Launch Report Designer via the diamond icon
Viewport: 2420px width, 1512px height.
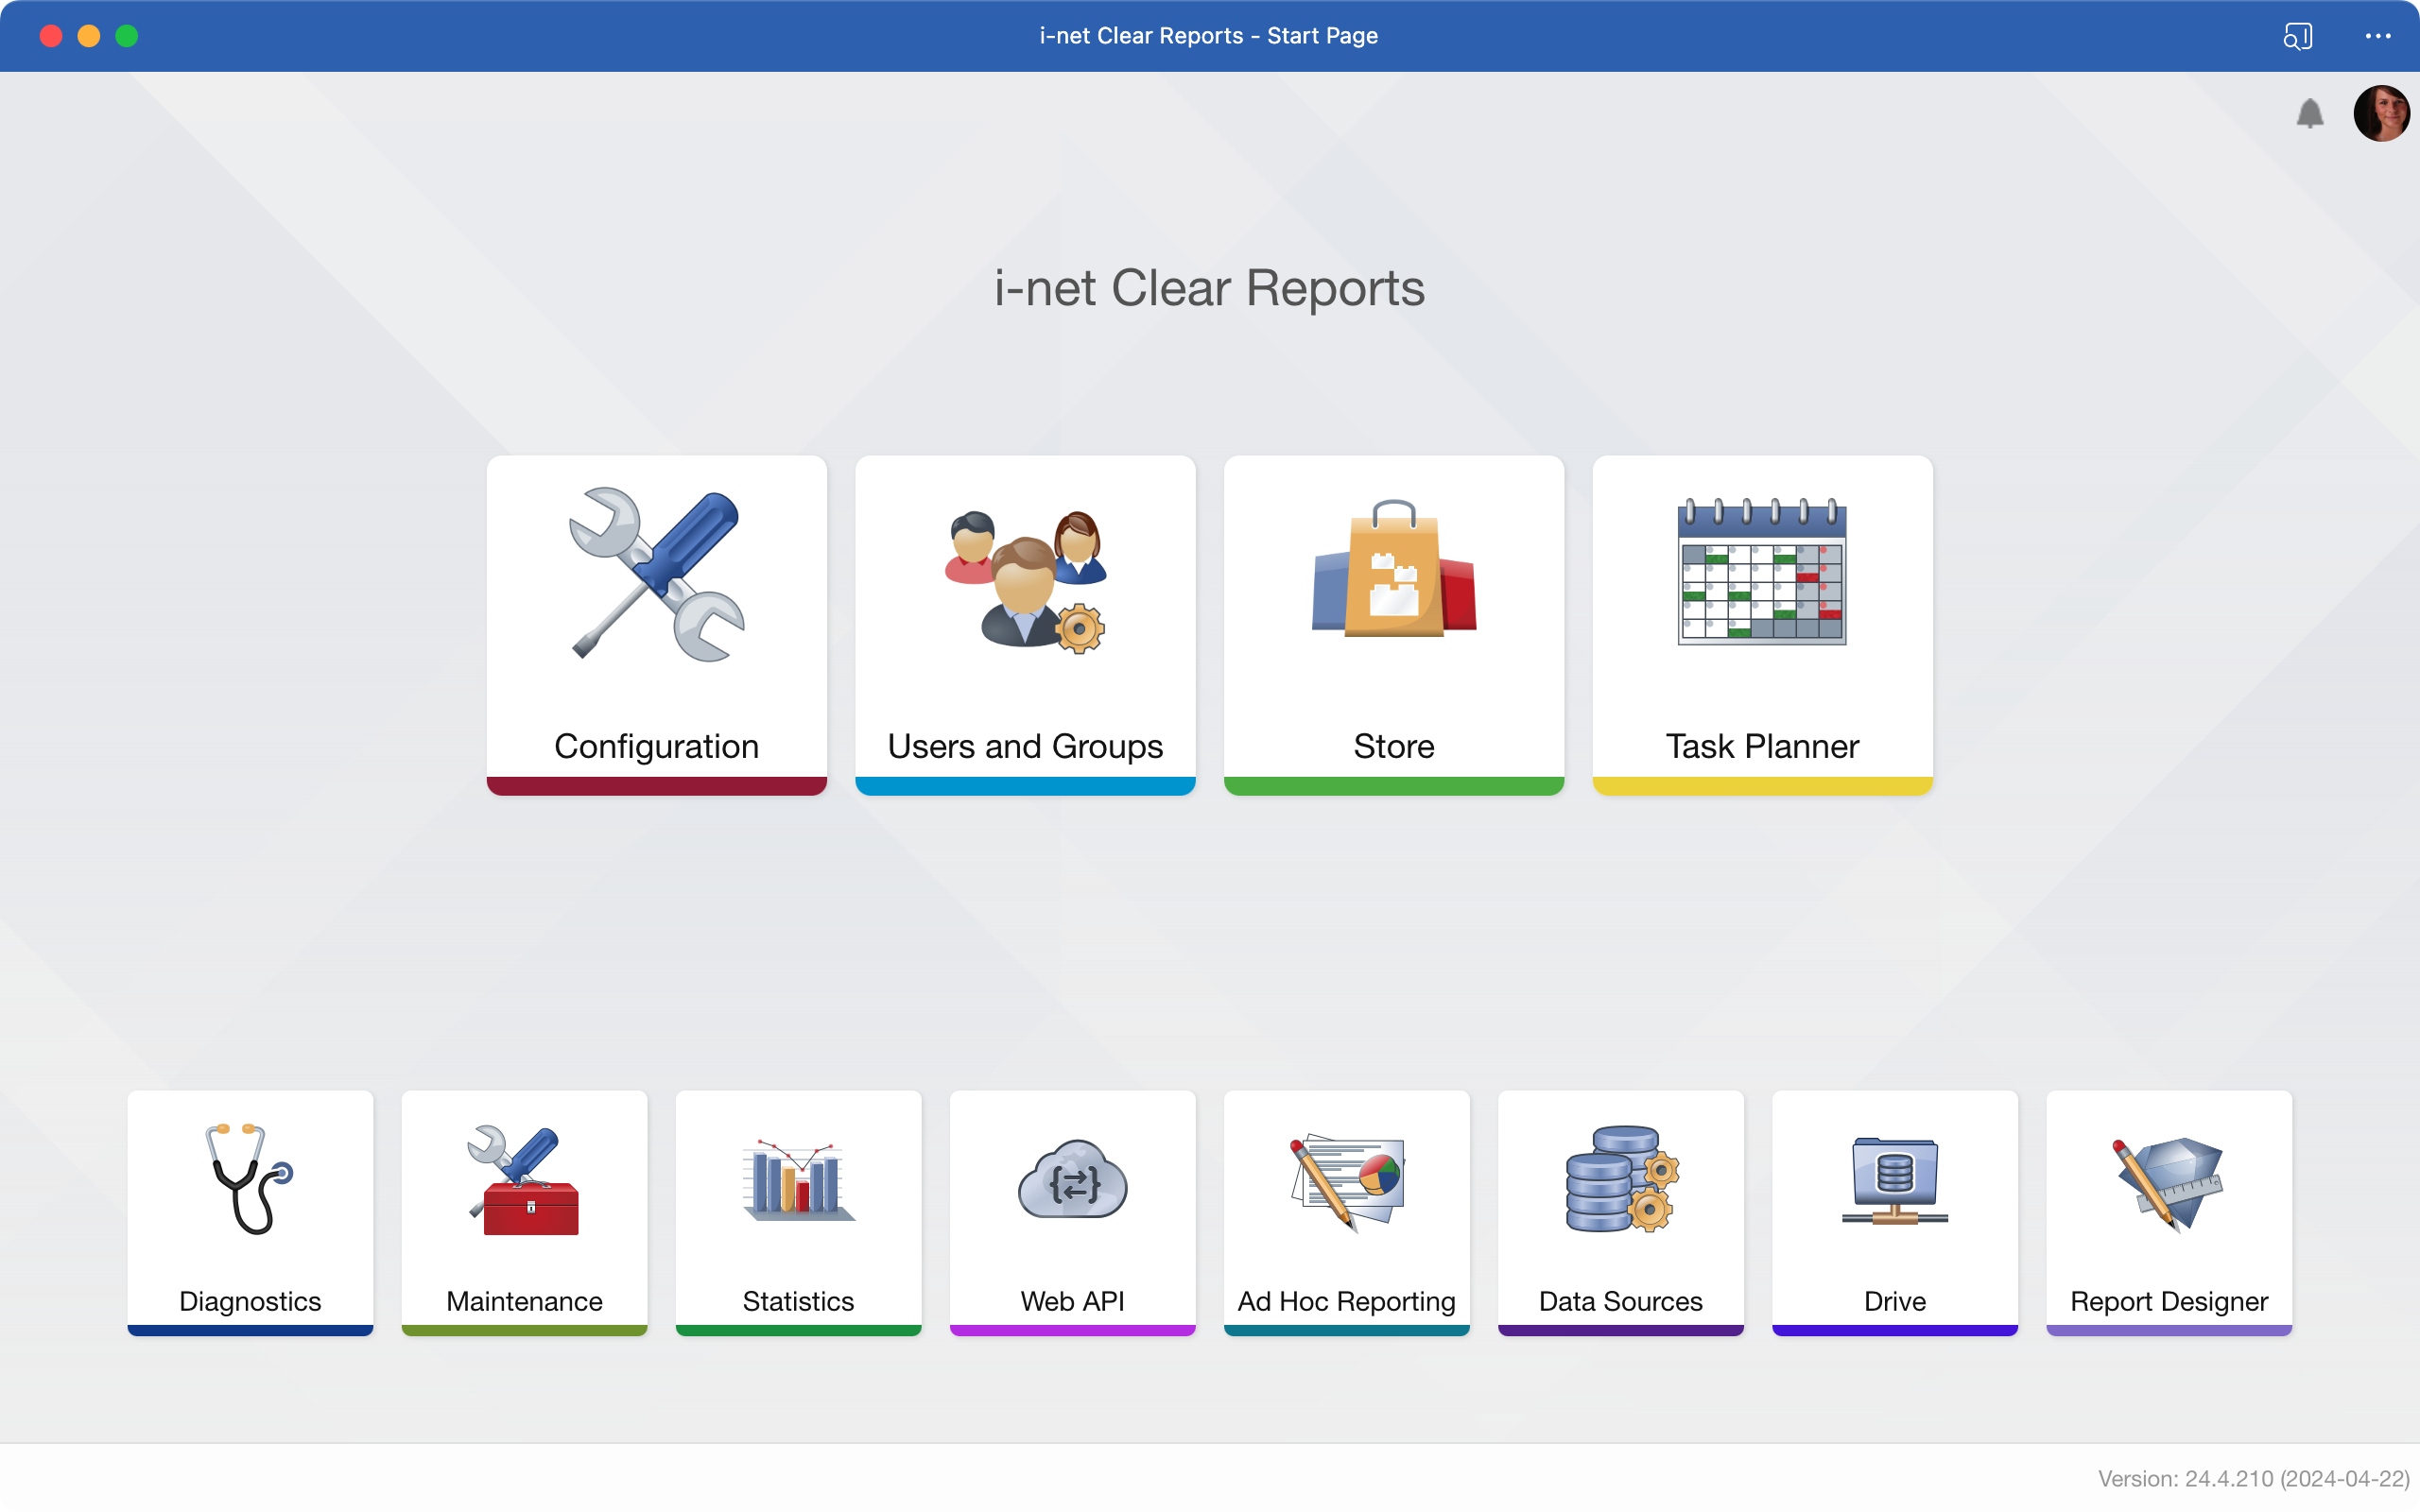click(2168, 1184)
